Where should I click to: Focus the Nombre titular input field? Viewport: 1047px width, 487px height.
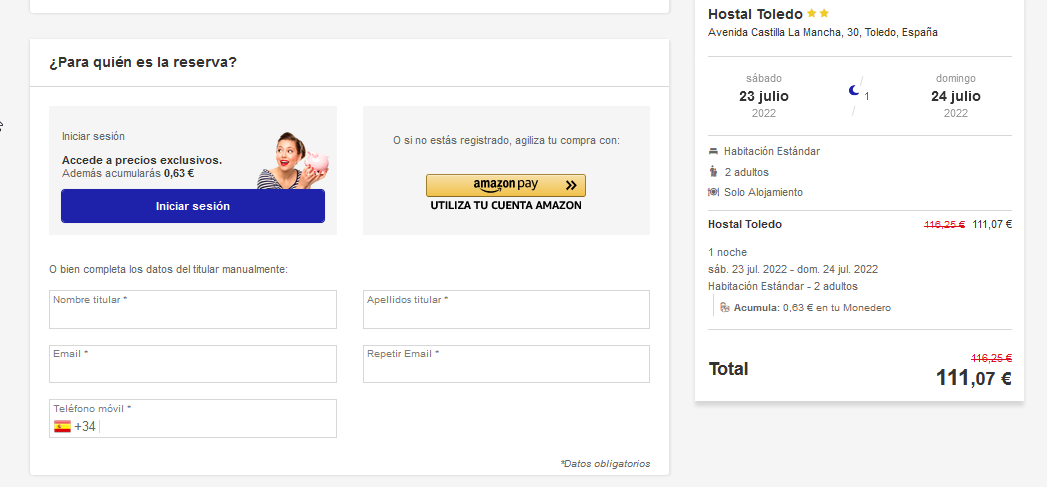pos(192,316)
